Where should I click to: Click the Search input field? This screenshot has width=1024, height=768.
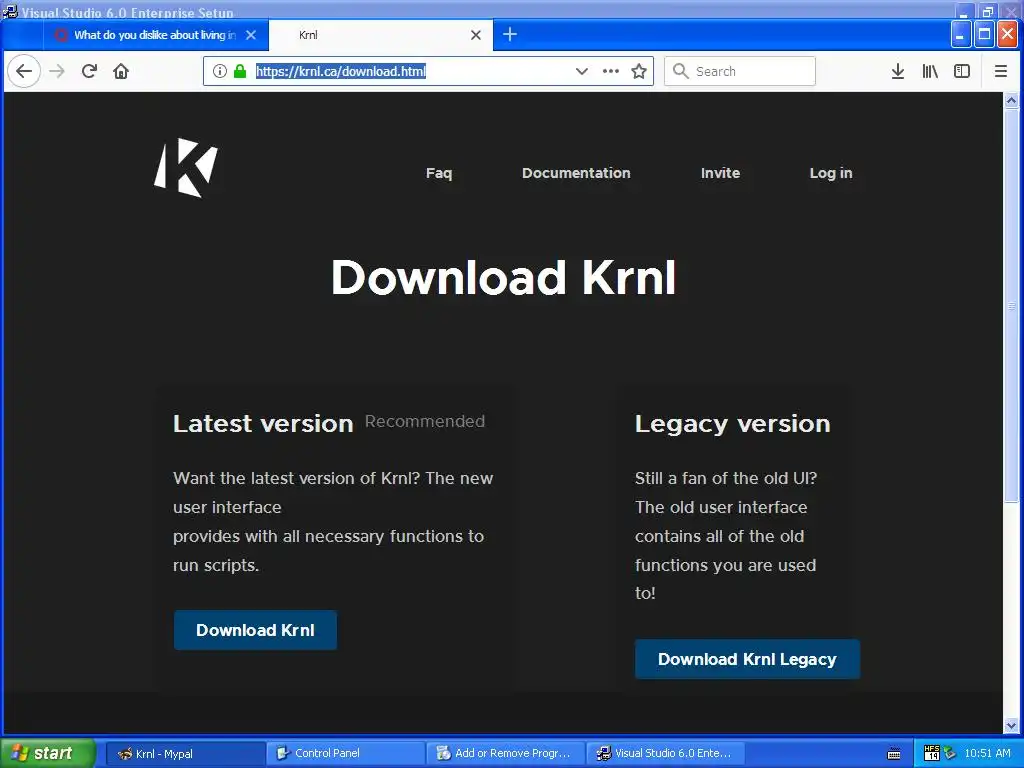click(x=740, y=71)
